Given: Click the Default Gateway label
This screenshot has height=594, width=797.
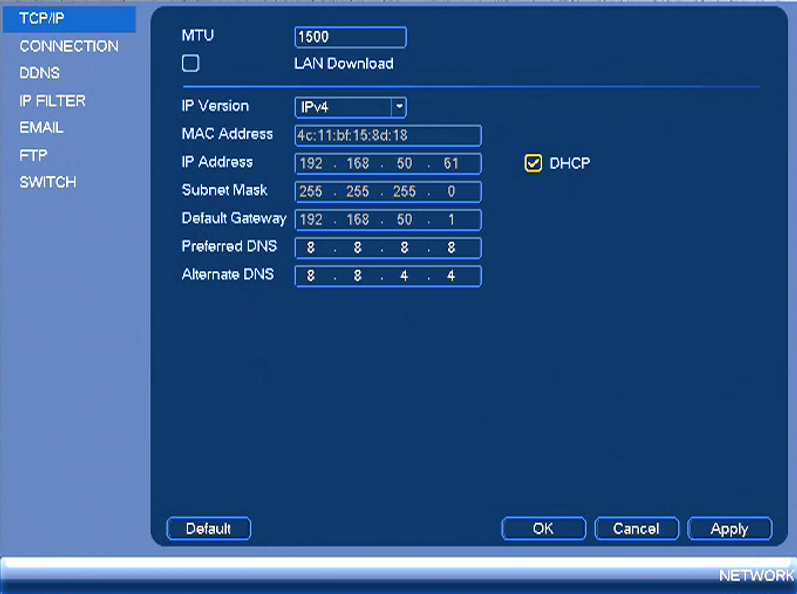Looking at the screenshot, I should tap(234, 218).
